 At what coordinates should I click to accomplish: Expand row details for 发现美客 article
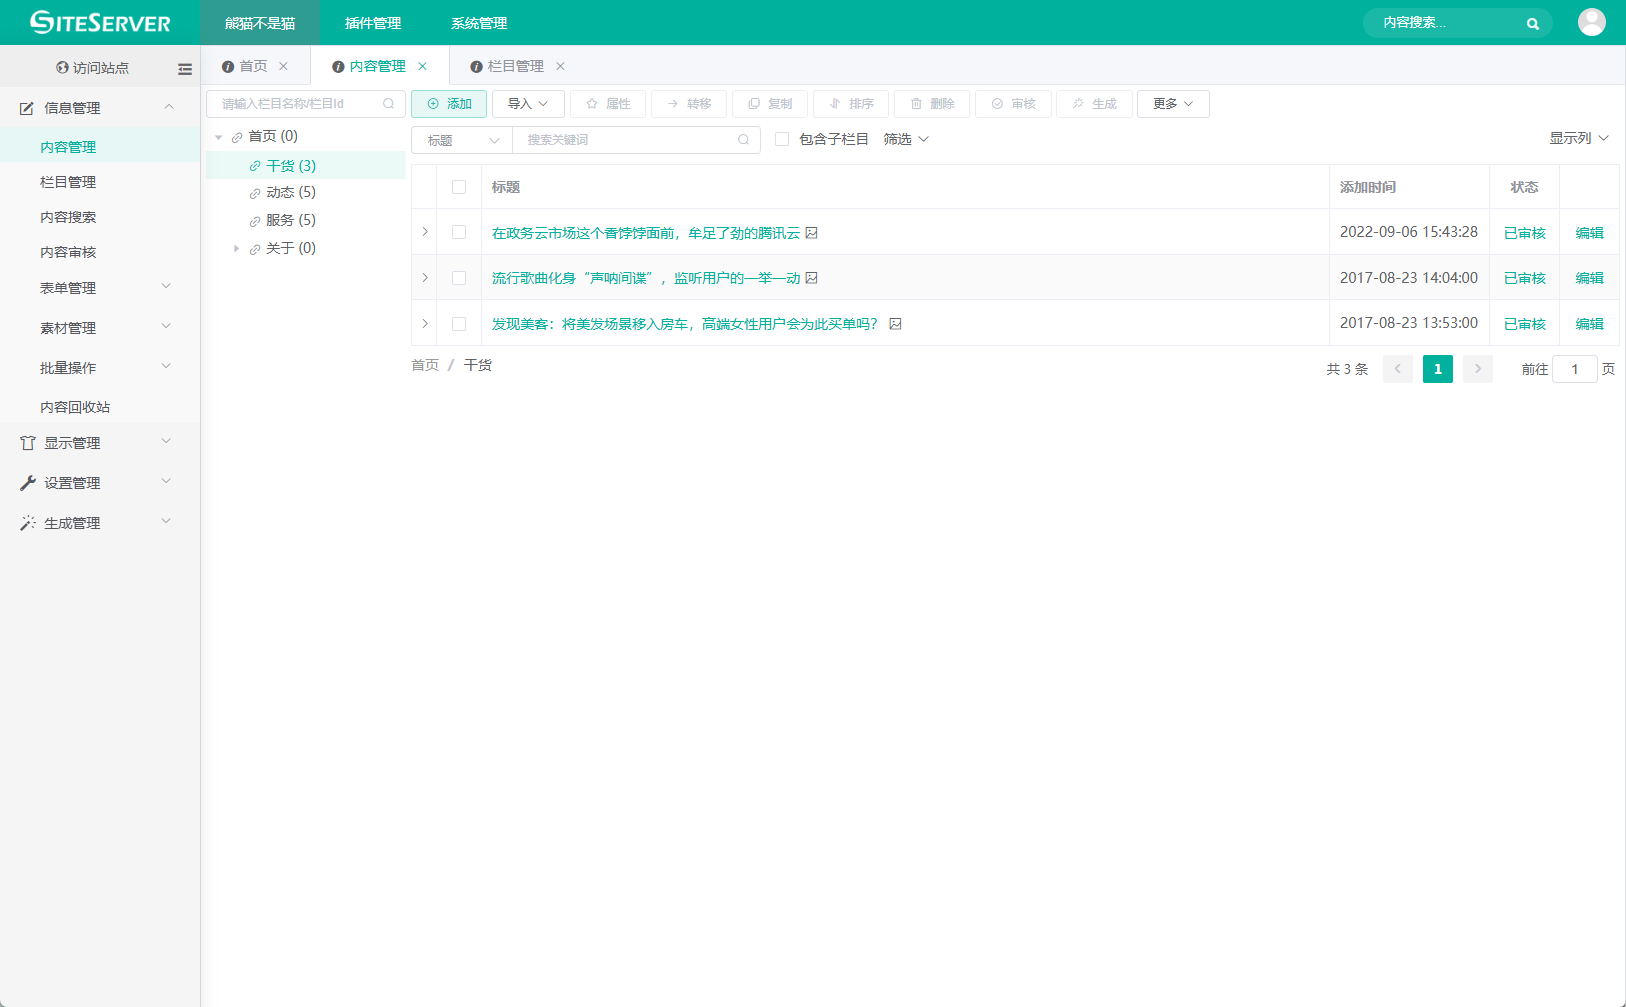point(425,324)
